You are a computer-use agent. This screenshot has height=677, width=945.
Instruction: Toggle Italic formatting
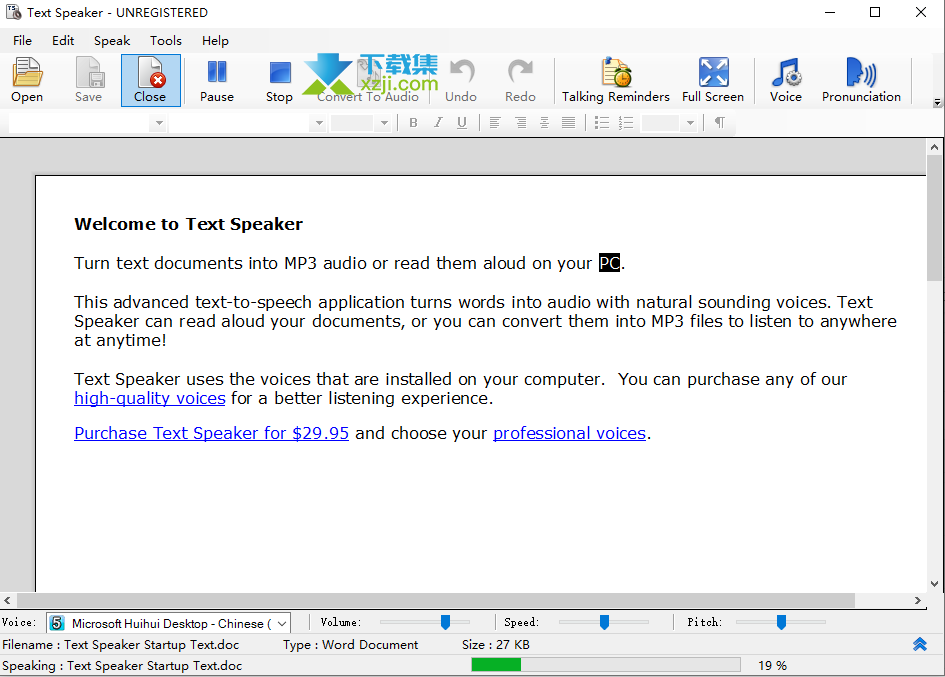click(x=438, y=123)
